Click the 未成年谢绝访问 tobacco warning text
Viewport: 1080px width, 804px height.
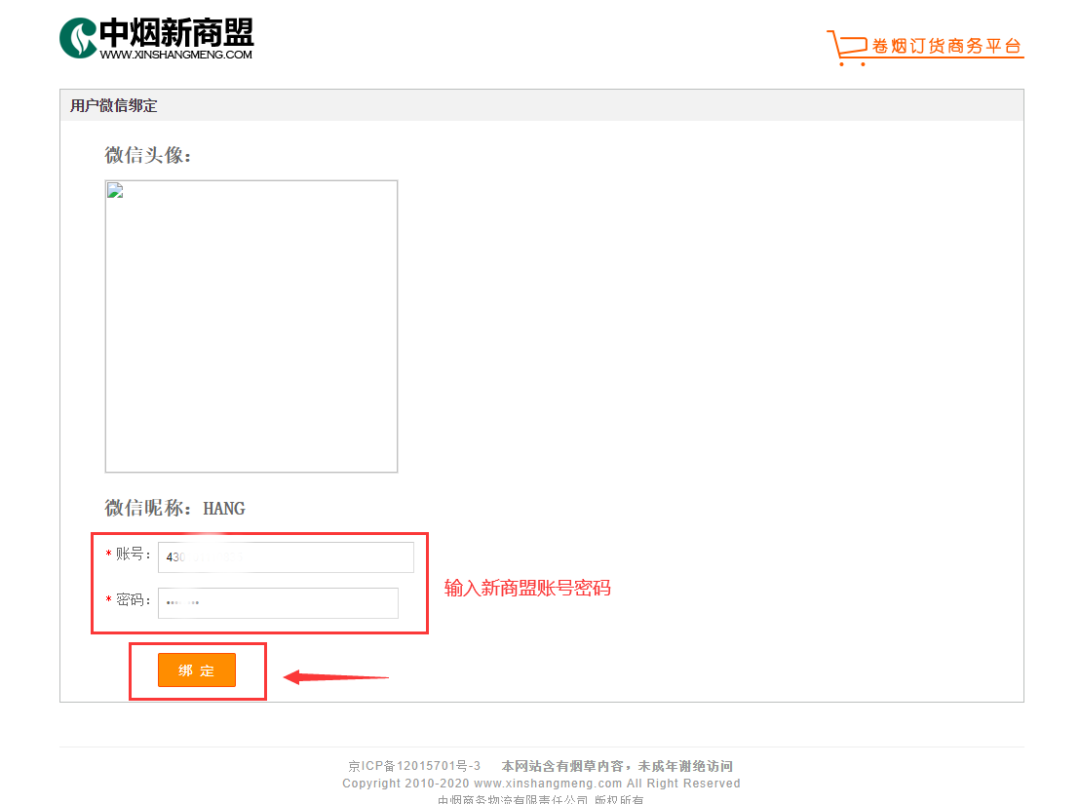[x=616, y=765]
